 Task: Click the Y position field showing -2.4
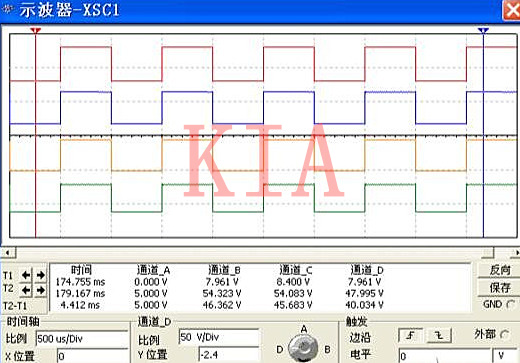229,355
